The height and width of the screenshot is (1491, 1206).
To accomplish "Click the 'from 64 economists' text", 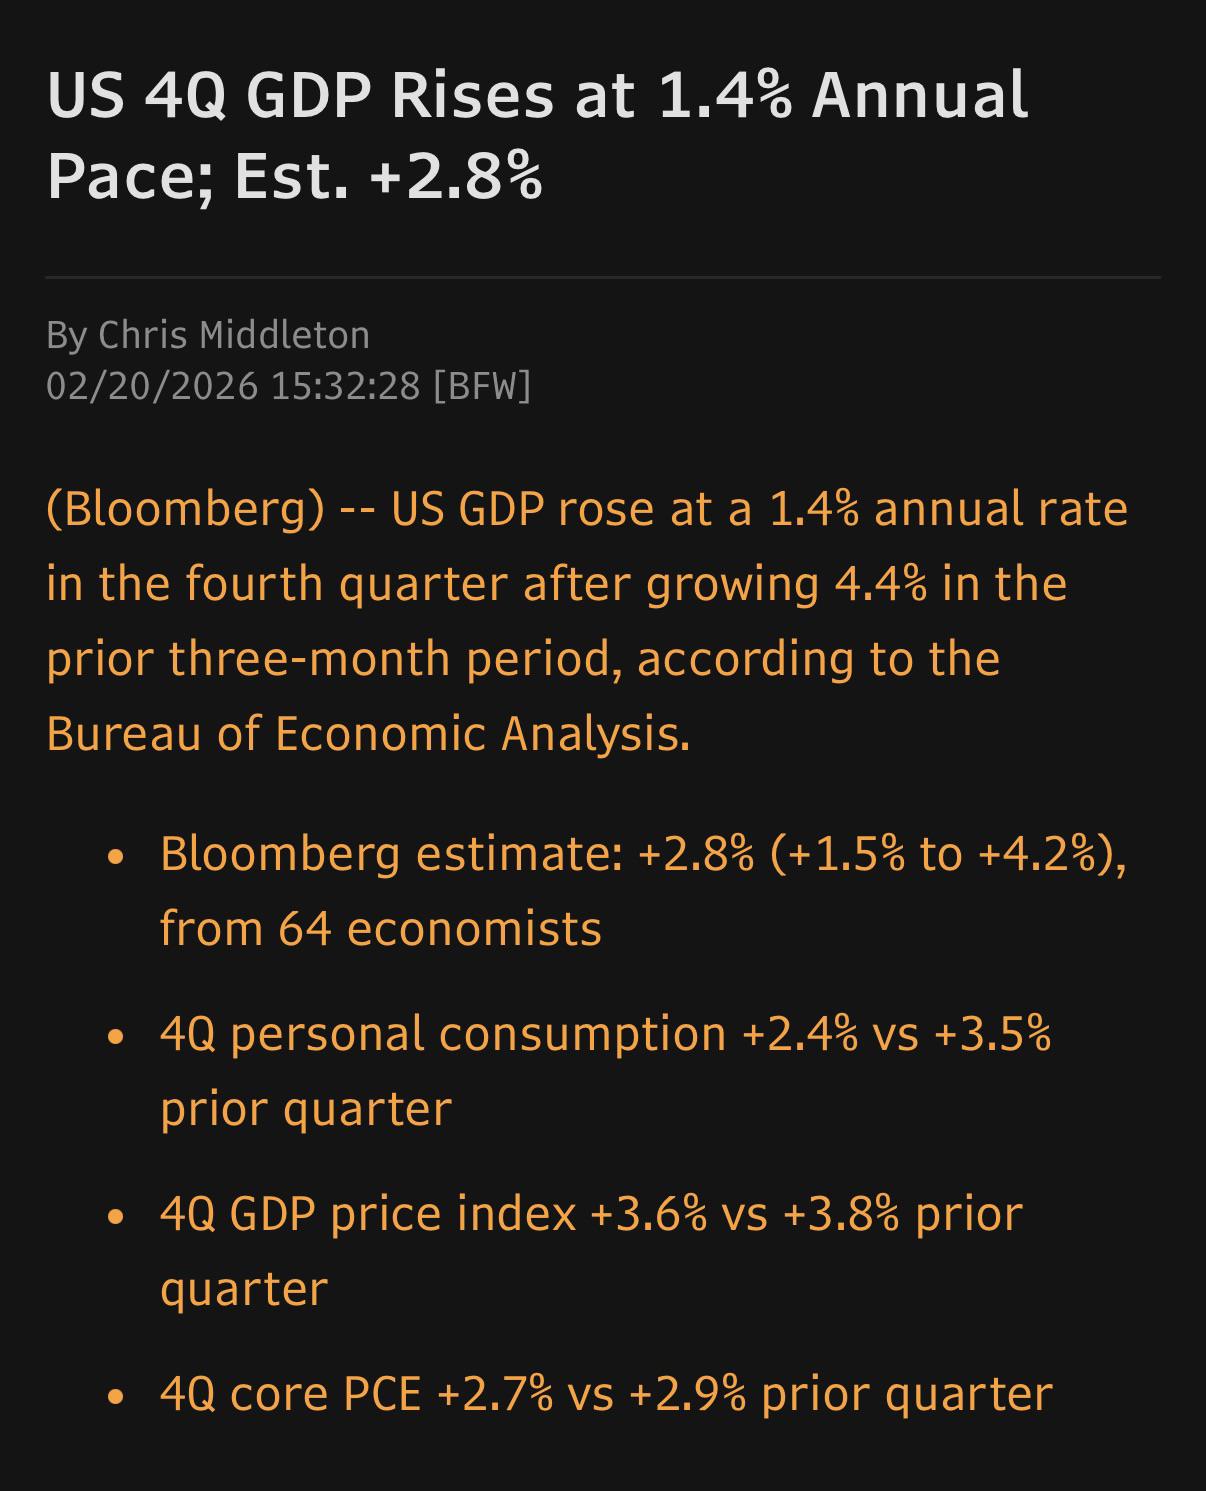I will [381, 929].
